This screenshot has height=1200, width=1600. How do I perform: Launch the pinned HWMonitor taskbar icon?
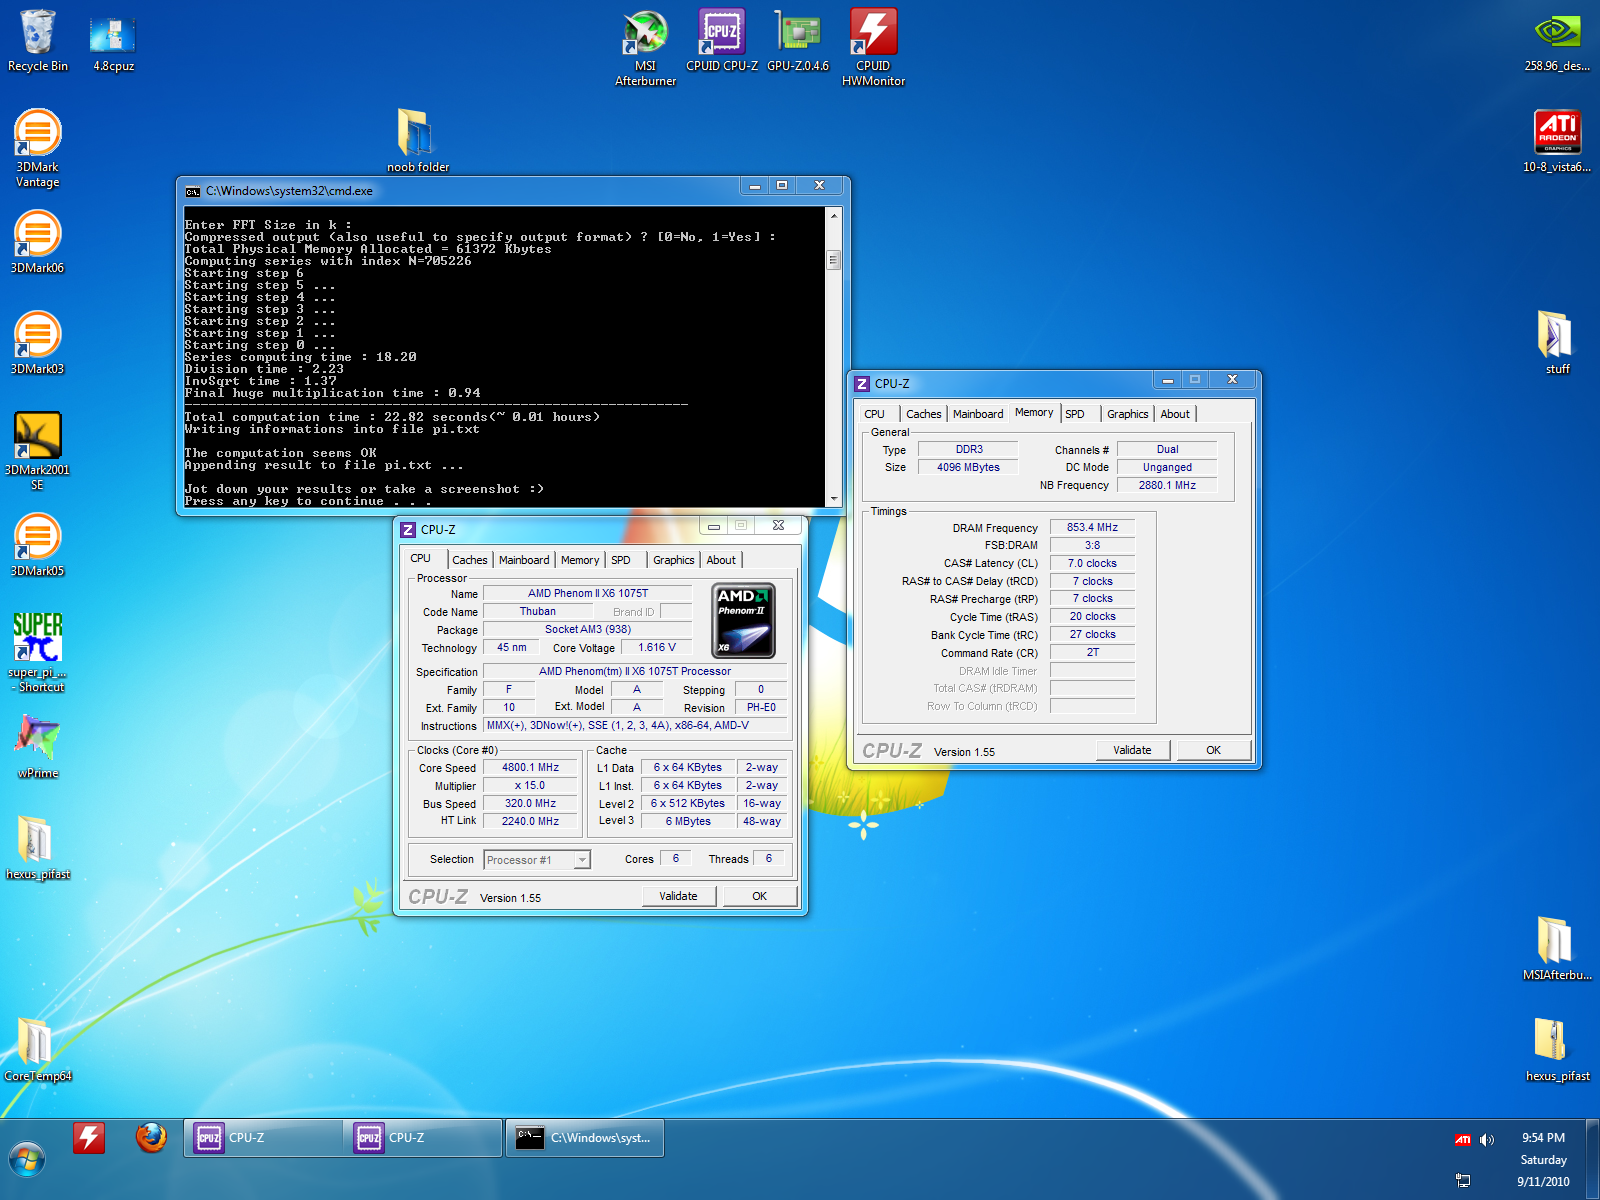click(x=89, y=1138)
